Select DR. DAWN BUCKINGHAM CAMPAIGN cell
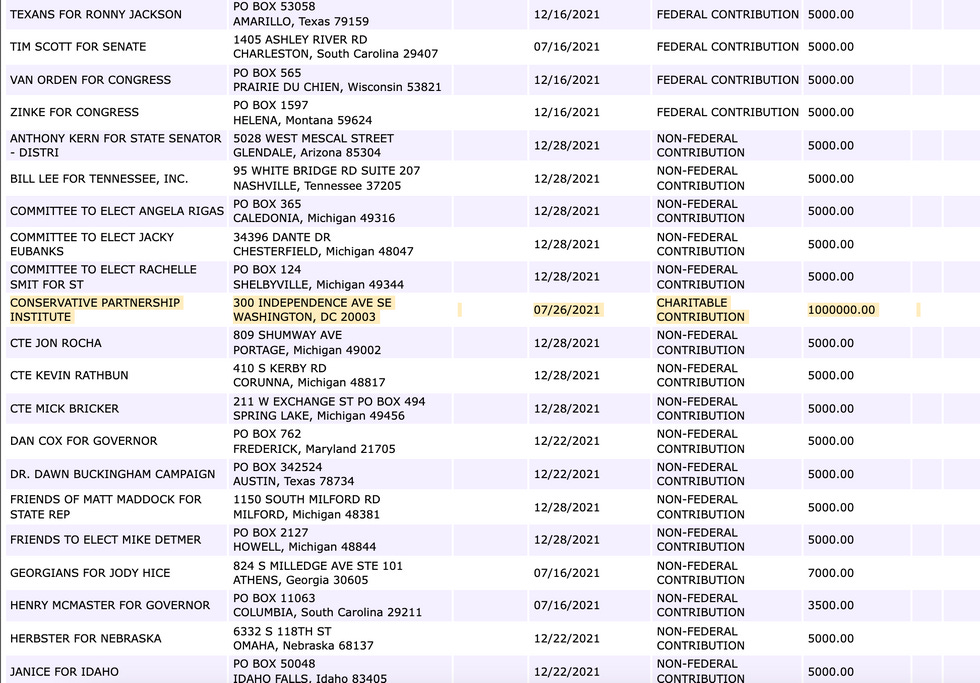This screenshot has width=980, height=683. [x=112, y=474]
